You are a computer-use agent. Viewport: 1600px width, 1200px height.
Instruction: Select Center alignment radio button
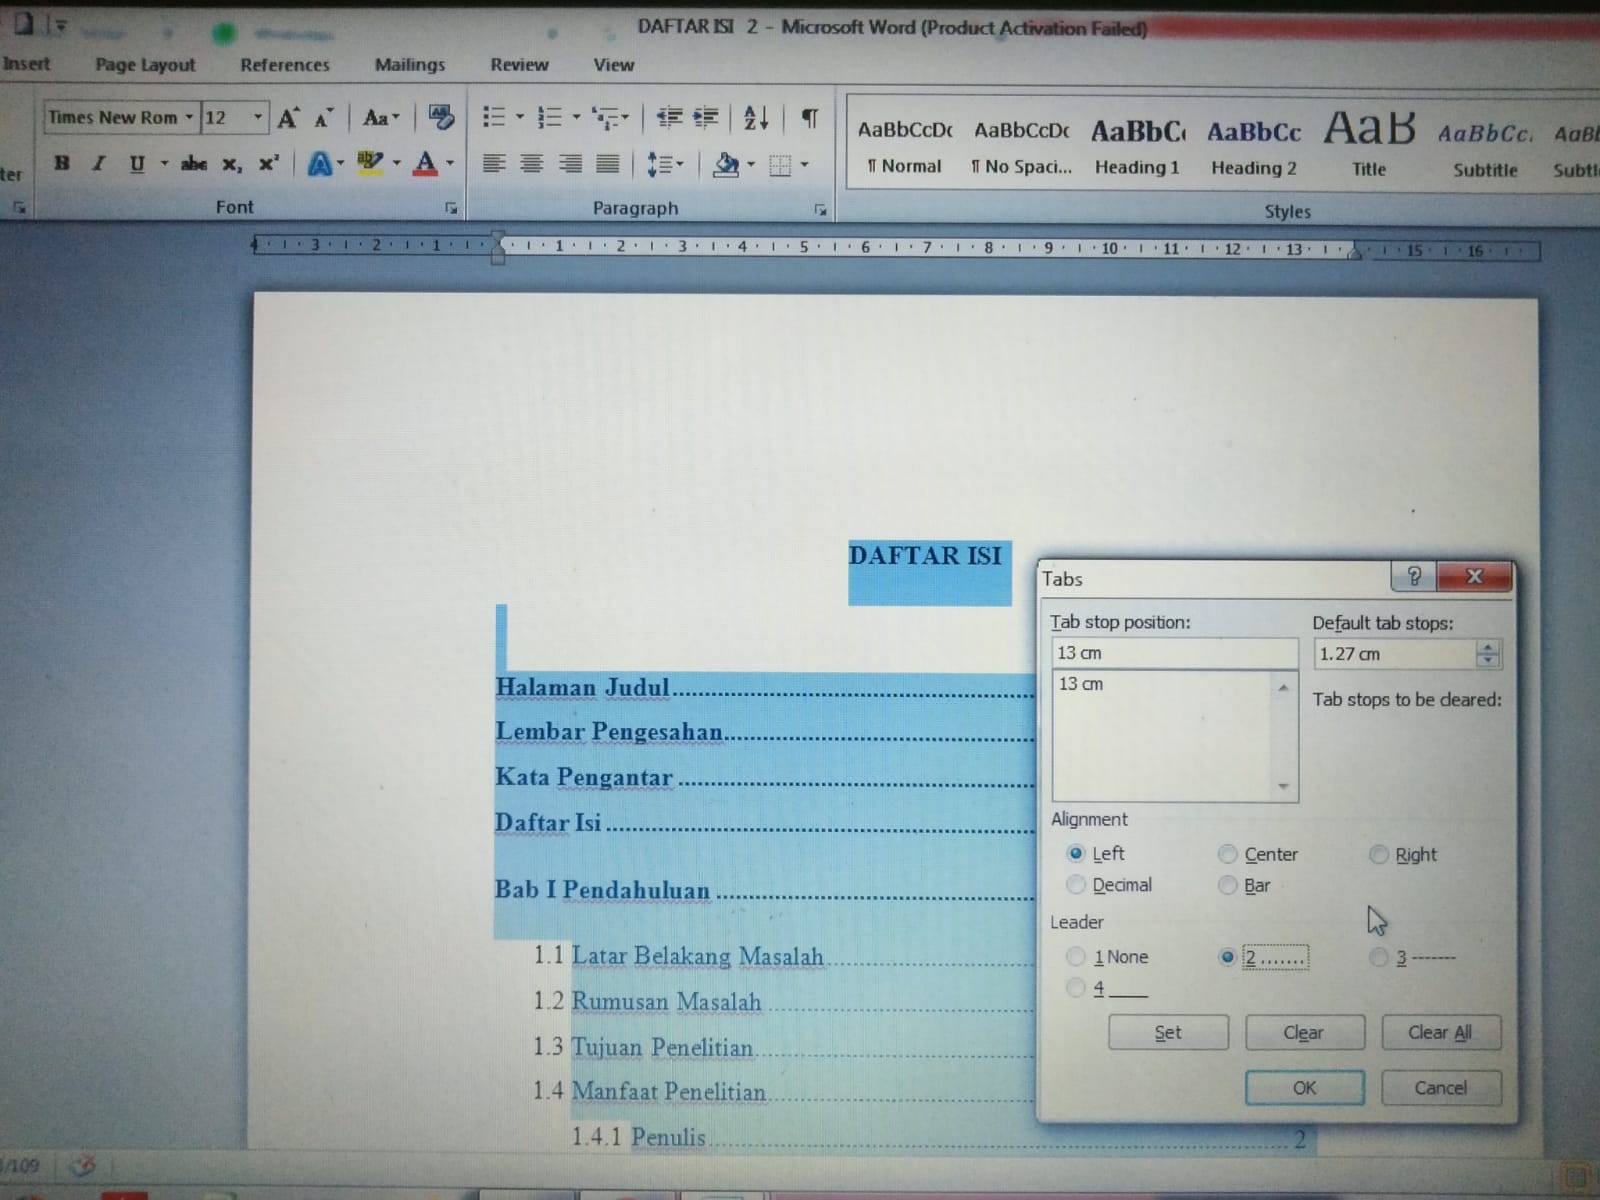point(1228,855)
